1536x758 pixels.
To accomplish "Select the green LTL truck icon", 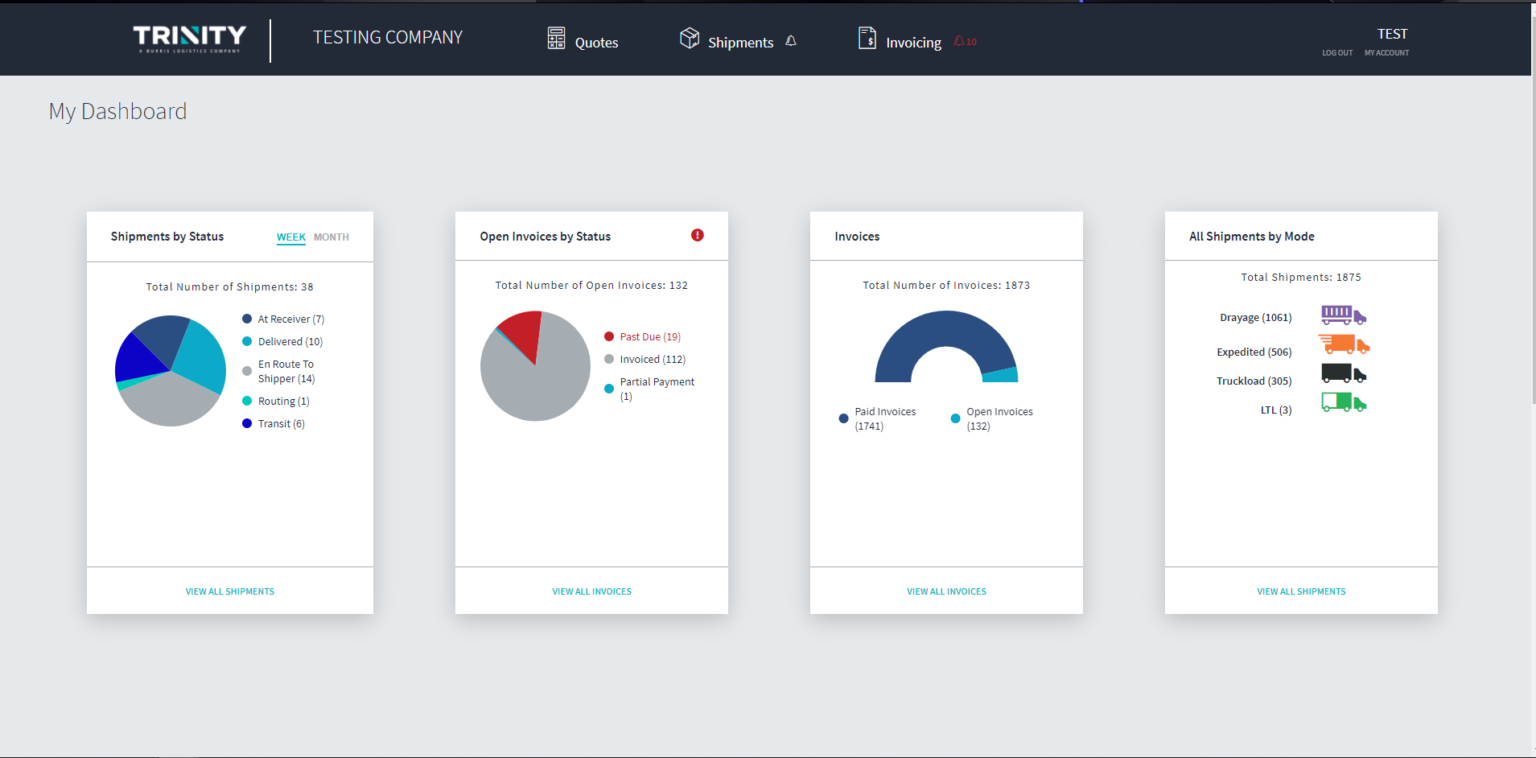I will [x=1343, y=402].
